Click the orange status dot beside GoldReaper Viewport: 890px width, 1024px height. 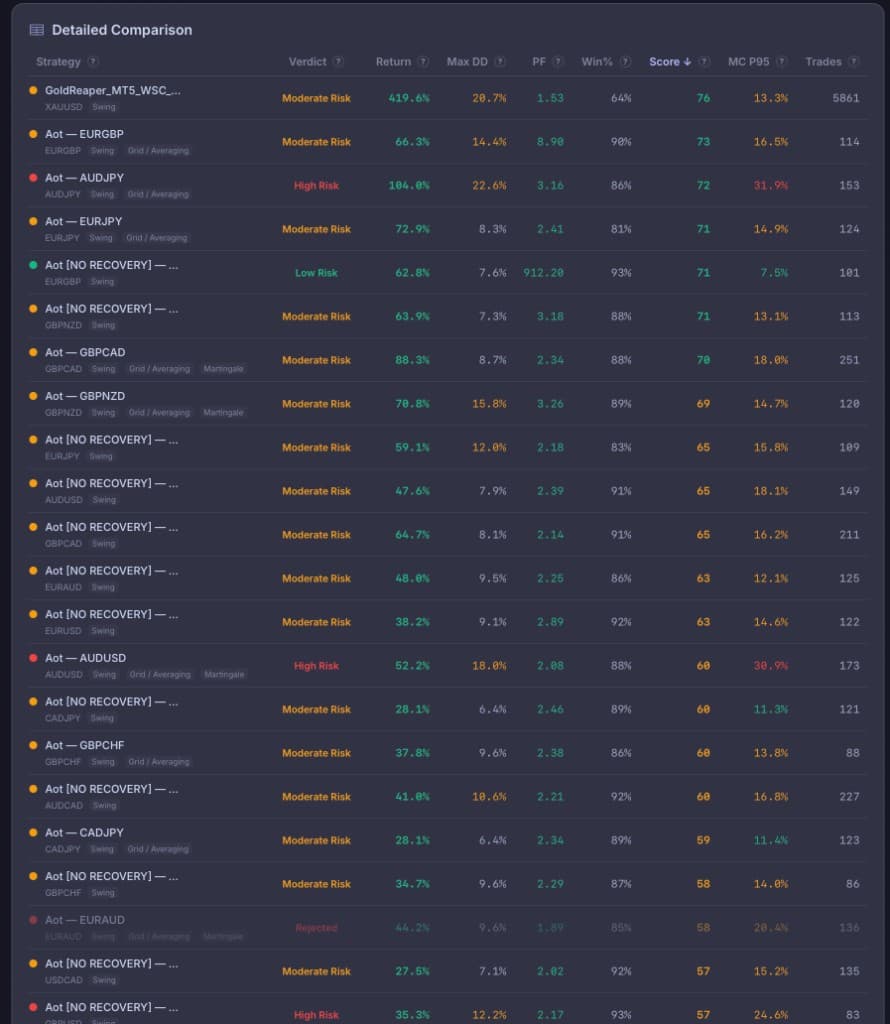33,90
